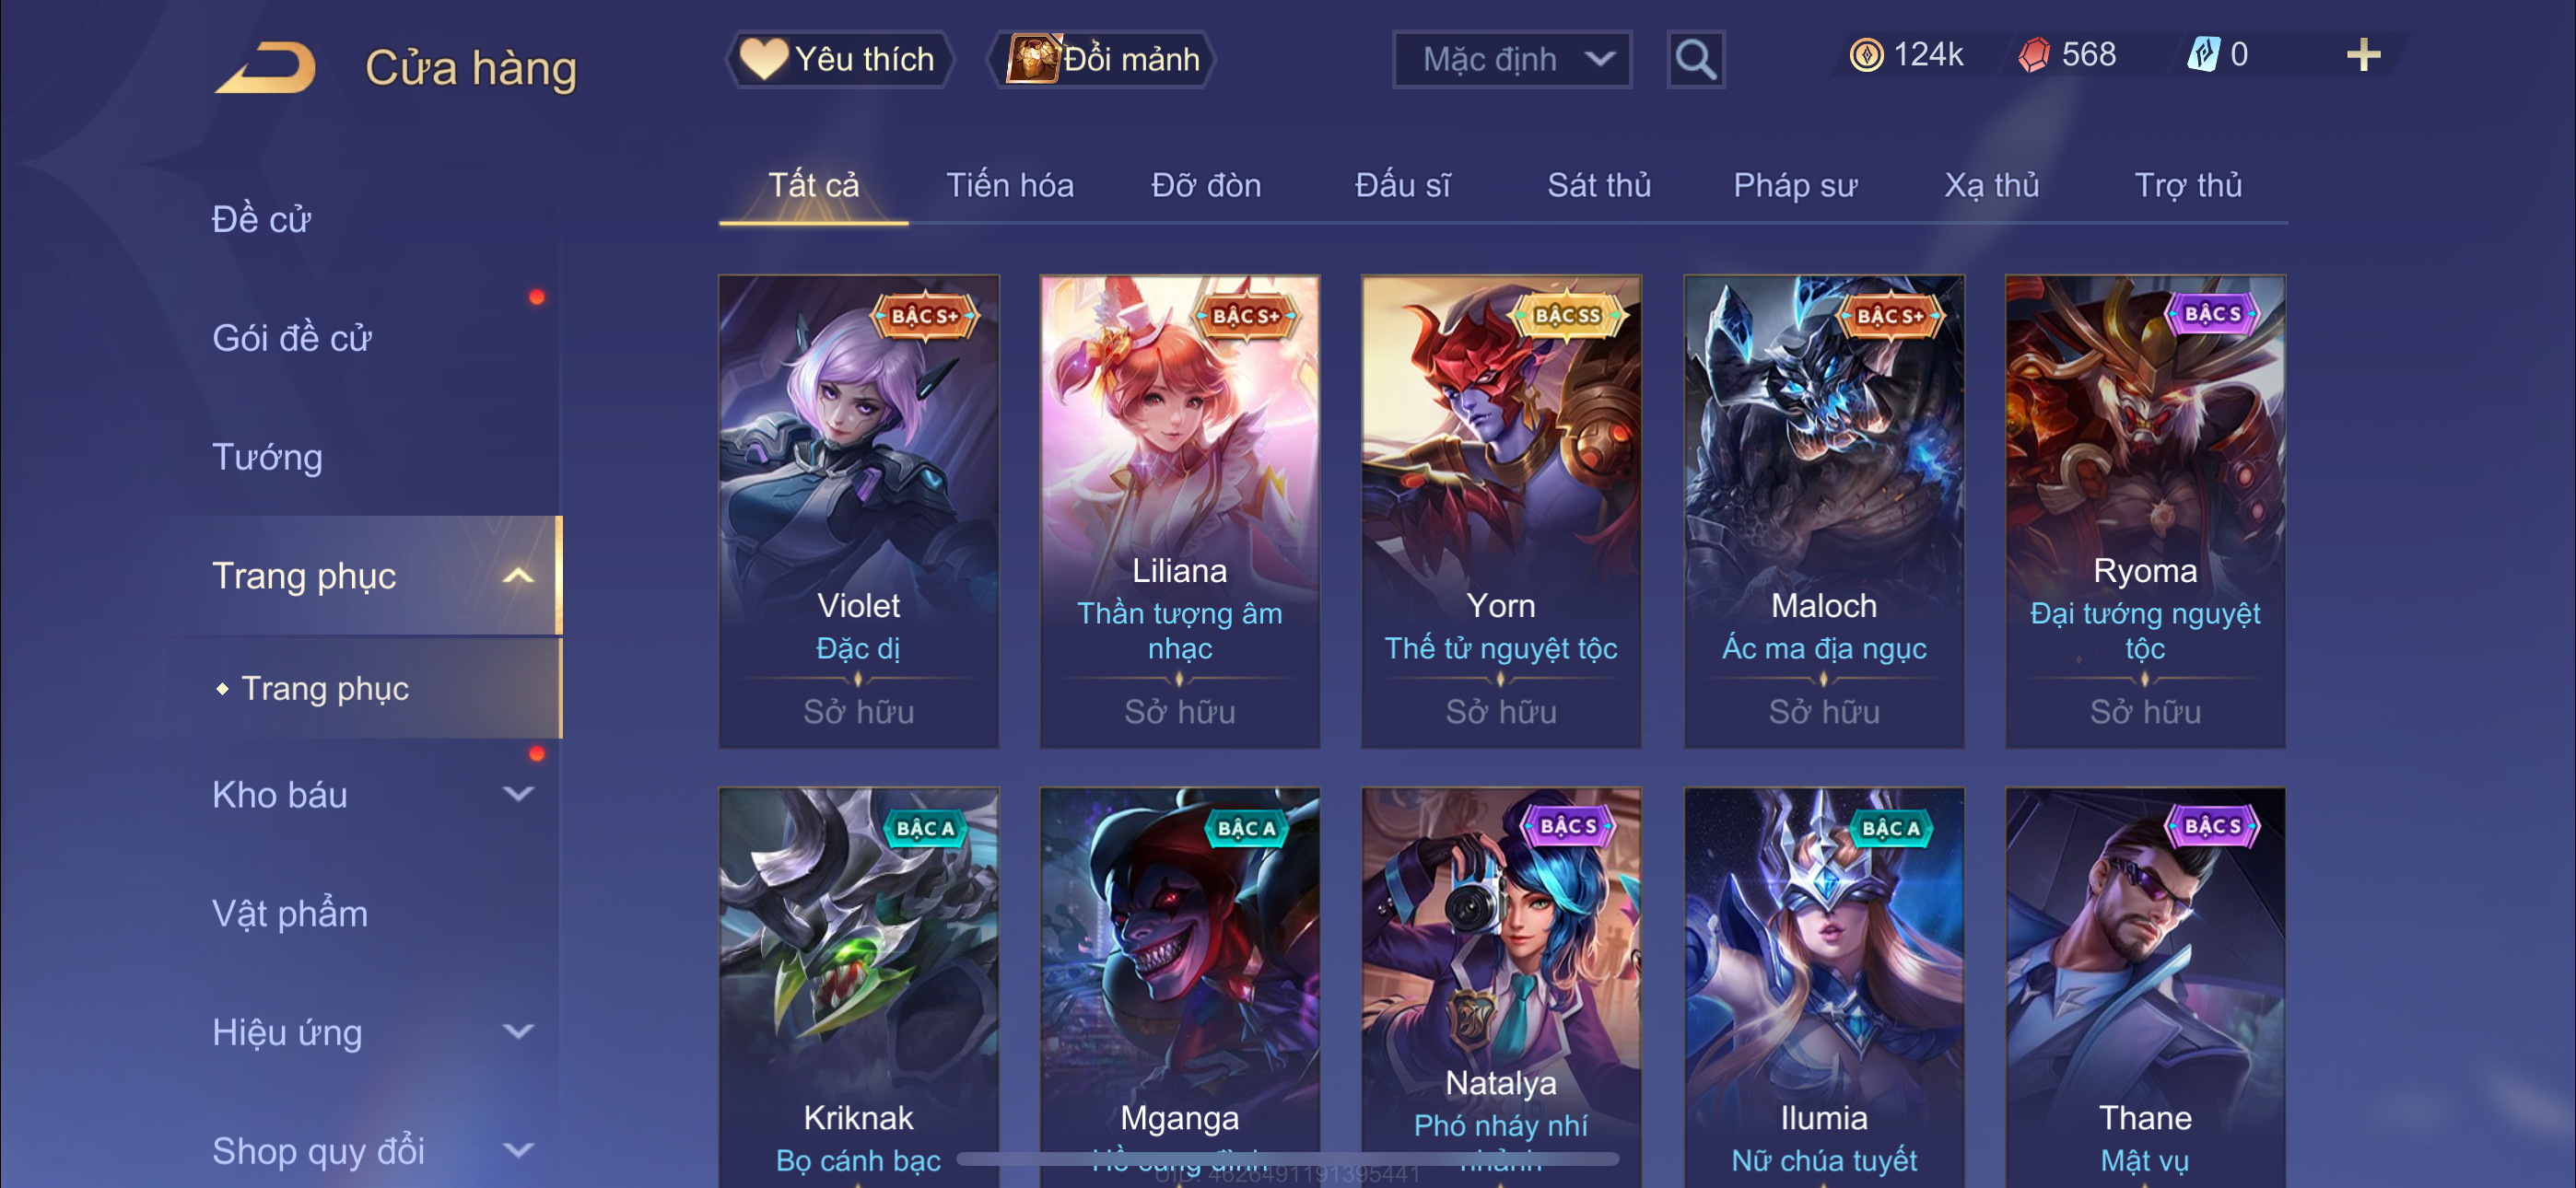The width and height of the screenshot is (2576, 1188).
Task: Go to the Tướng shop section
Action: click(x=267, y=457)
